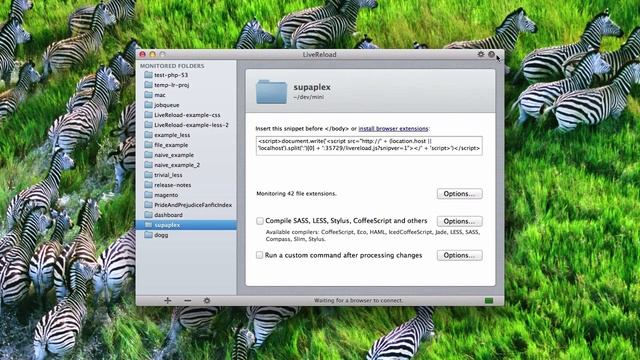Screen dimensions: 640x360
Task: Select the PrideAndPrejudiceFanficIndex folder
Action: pos(186,205)
